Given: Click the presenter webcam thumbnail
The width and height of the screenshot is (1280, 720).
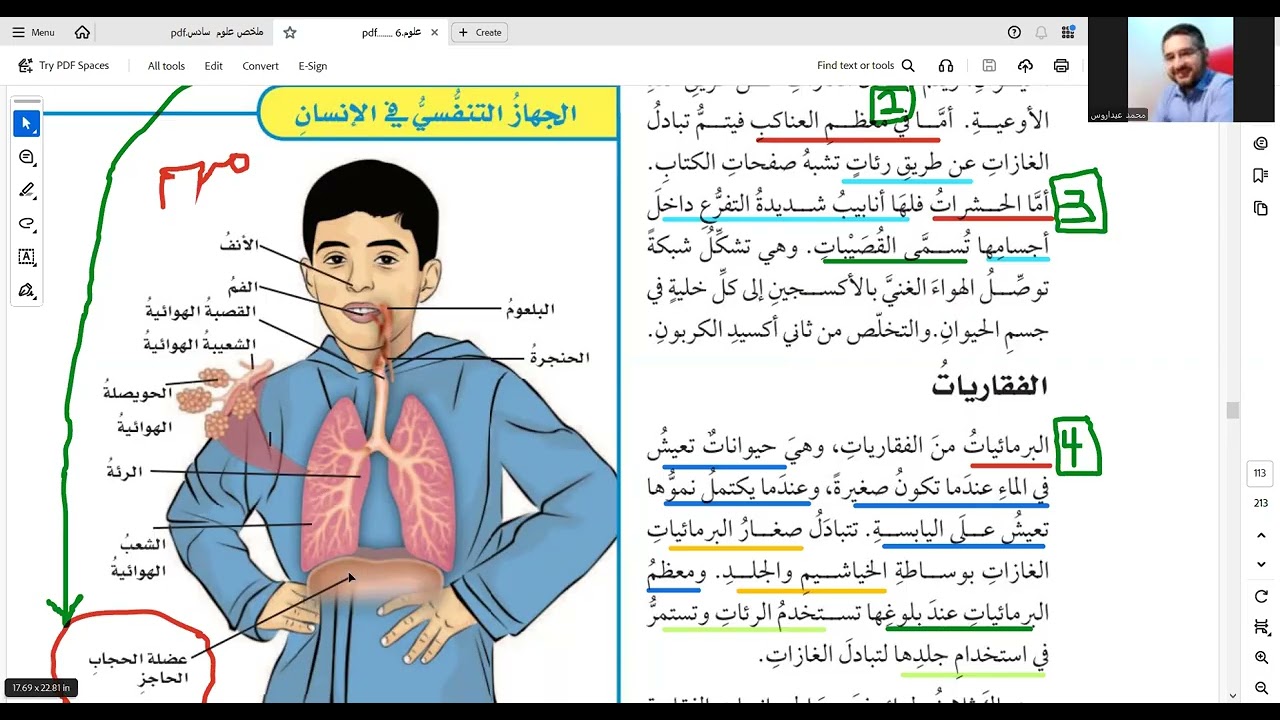Looking at the screenshot, I should 1181,69.
